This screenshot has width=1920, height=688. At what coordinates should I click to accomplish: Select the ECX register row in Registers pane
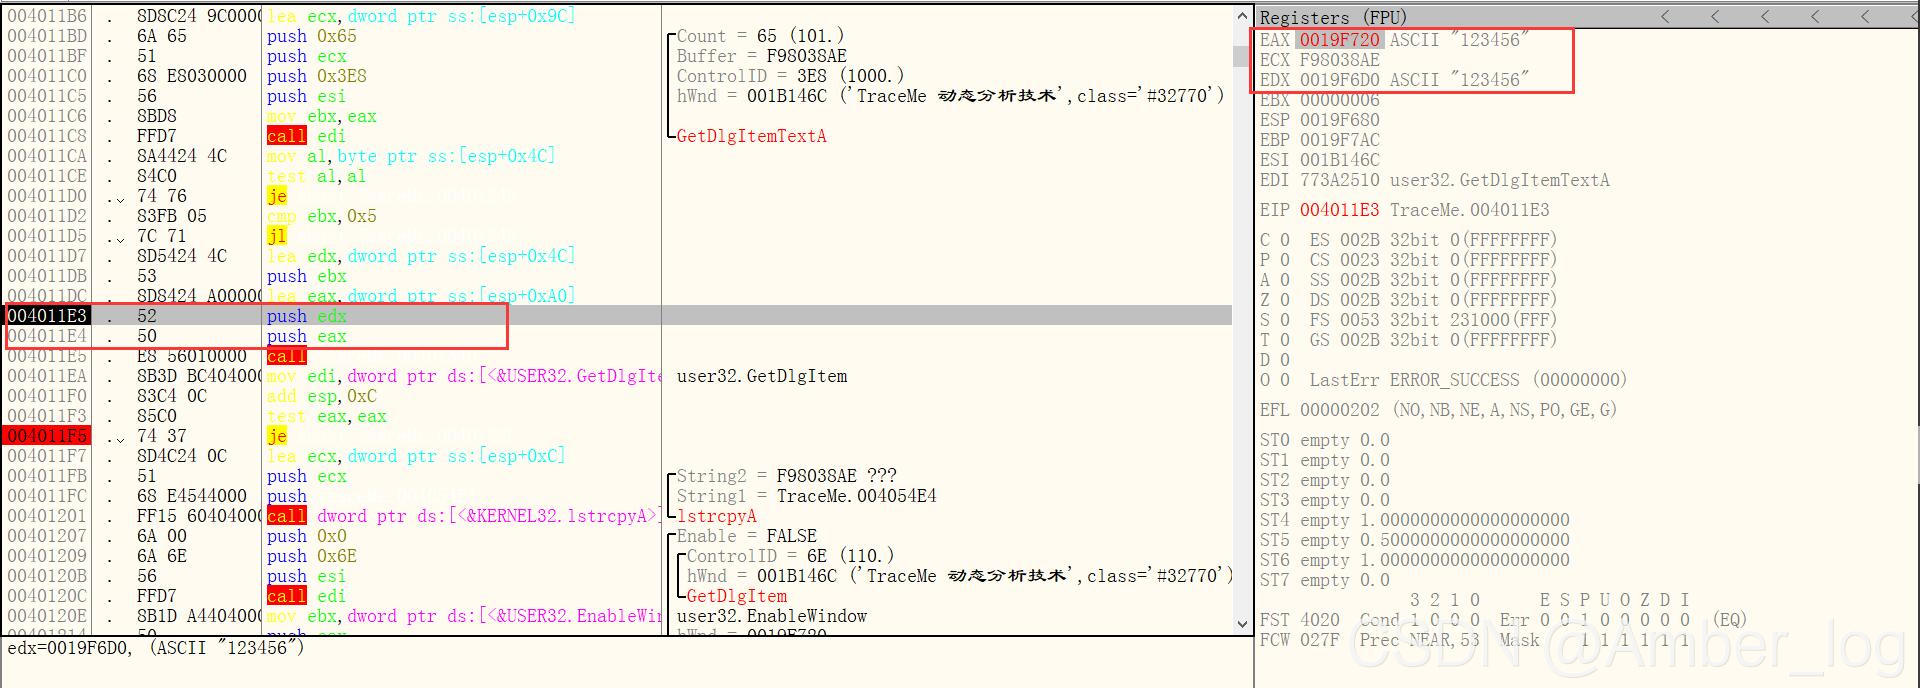point(1320,60)
